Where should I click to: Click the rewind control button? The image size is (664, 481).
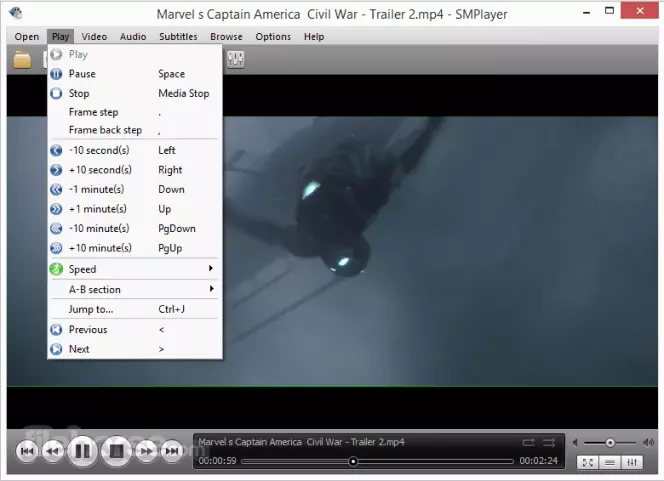[53, 451]
